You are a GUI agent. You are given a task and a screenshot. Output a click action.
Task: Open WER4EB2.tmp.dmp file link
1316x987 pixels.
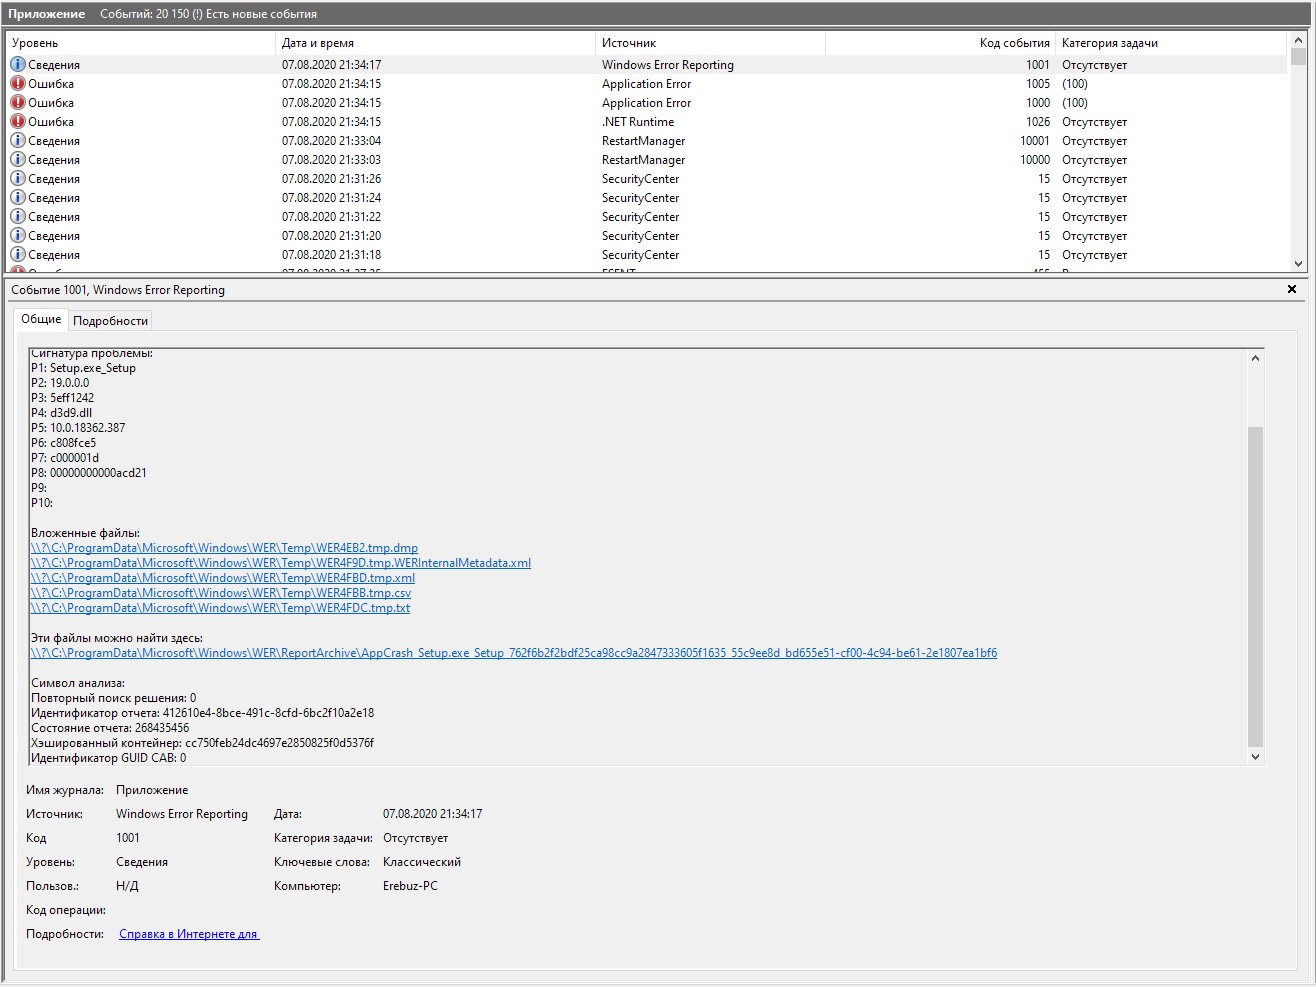[224, 548]
